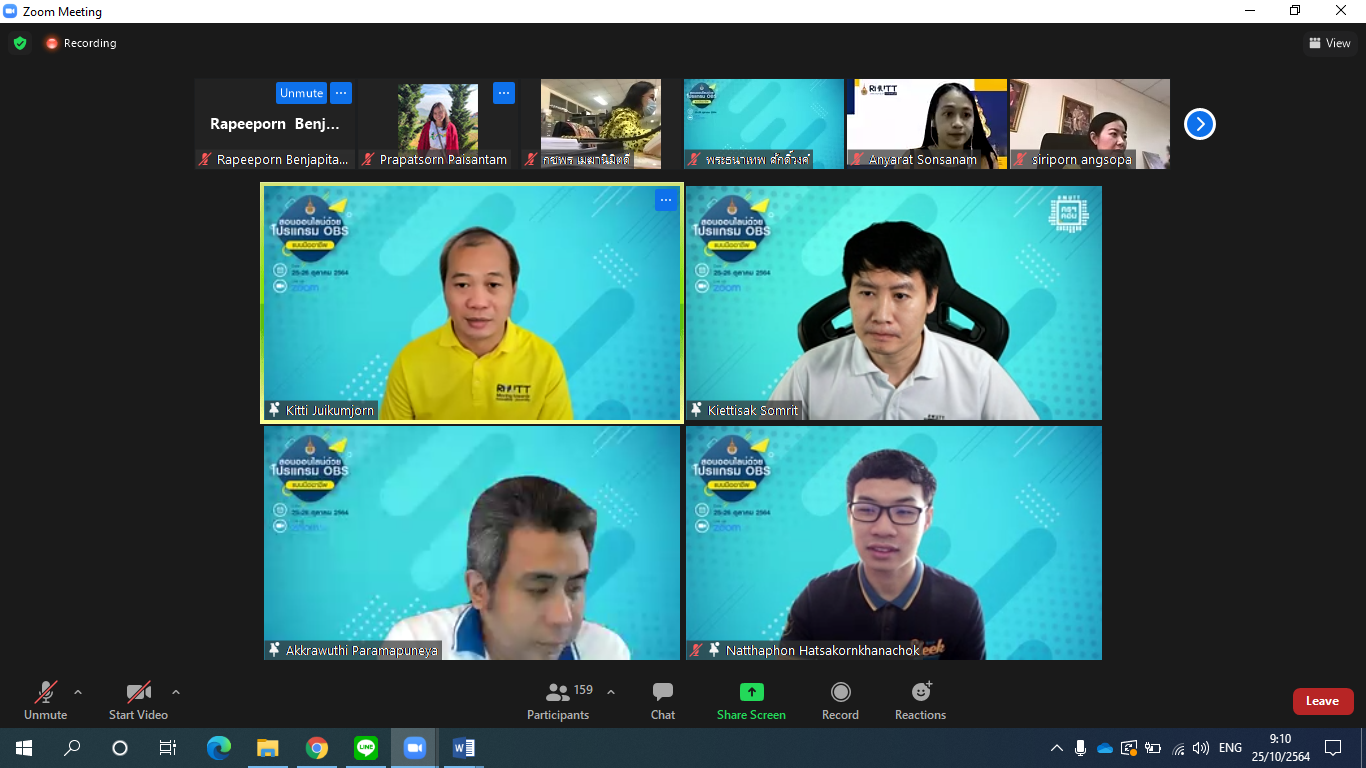Image resolution: width=1366 pixels, height=768 pixels.
Task: Open Windows taskbar search
Action: [x=72, y=748]
